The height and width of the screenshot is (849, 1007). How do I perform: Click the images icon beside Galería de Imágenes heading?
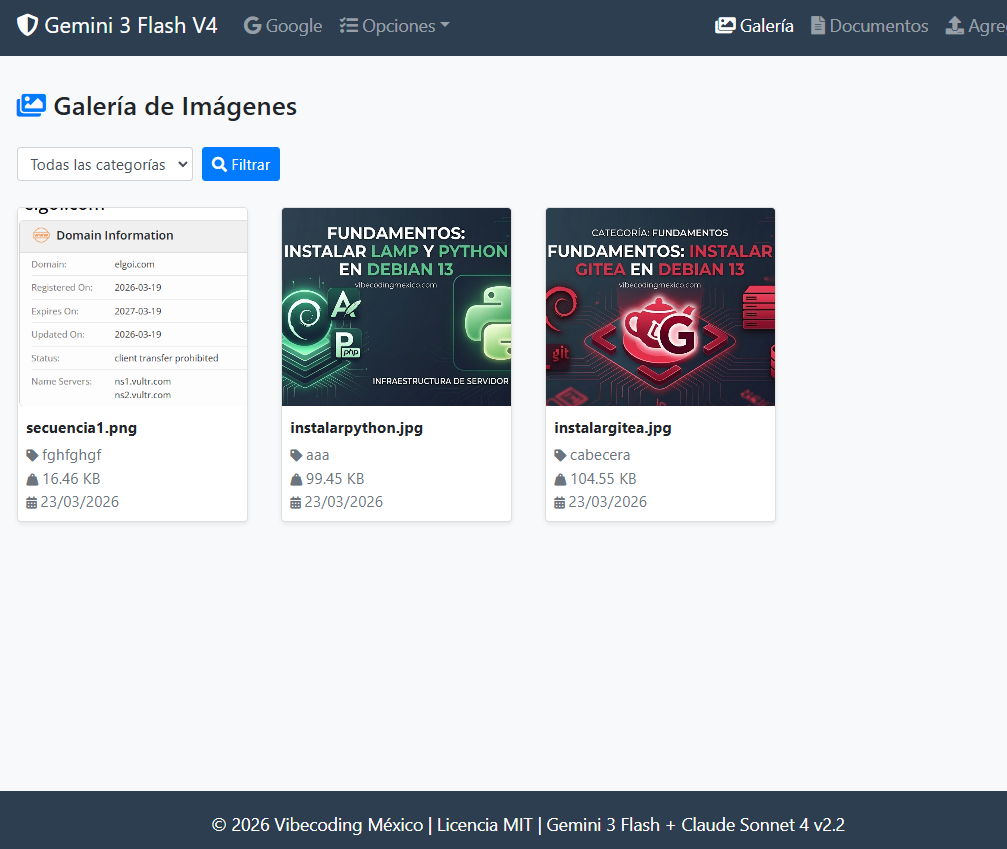tap(32, 106)
